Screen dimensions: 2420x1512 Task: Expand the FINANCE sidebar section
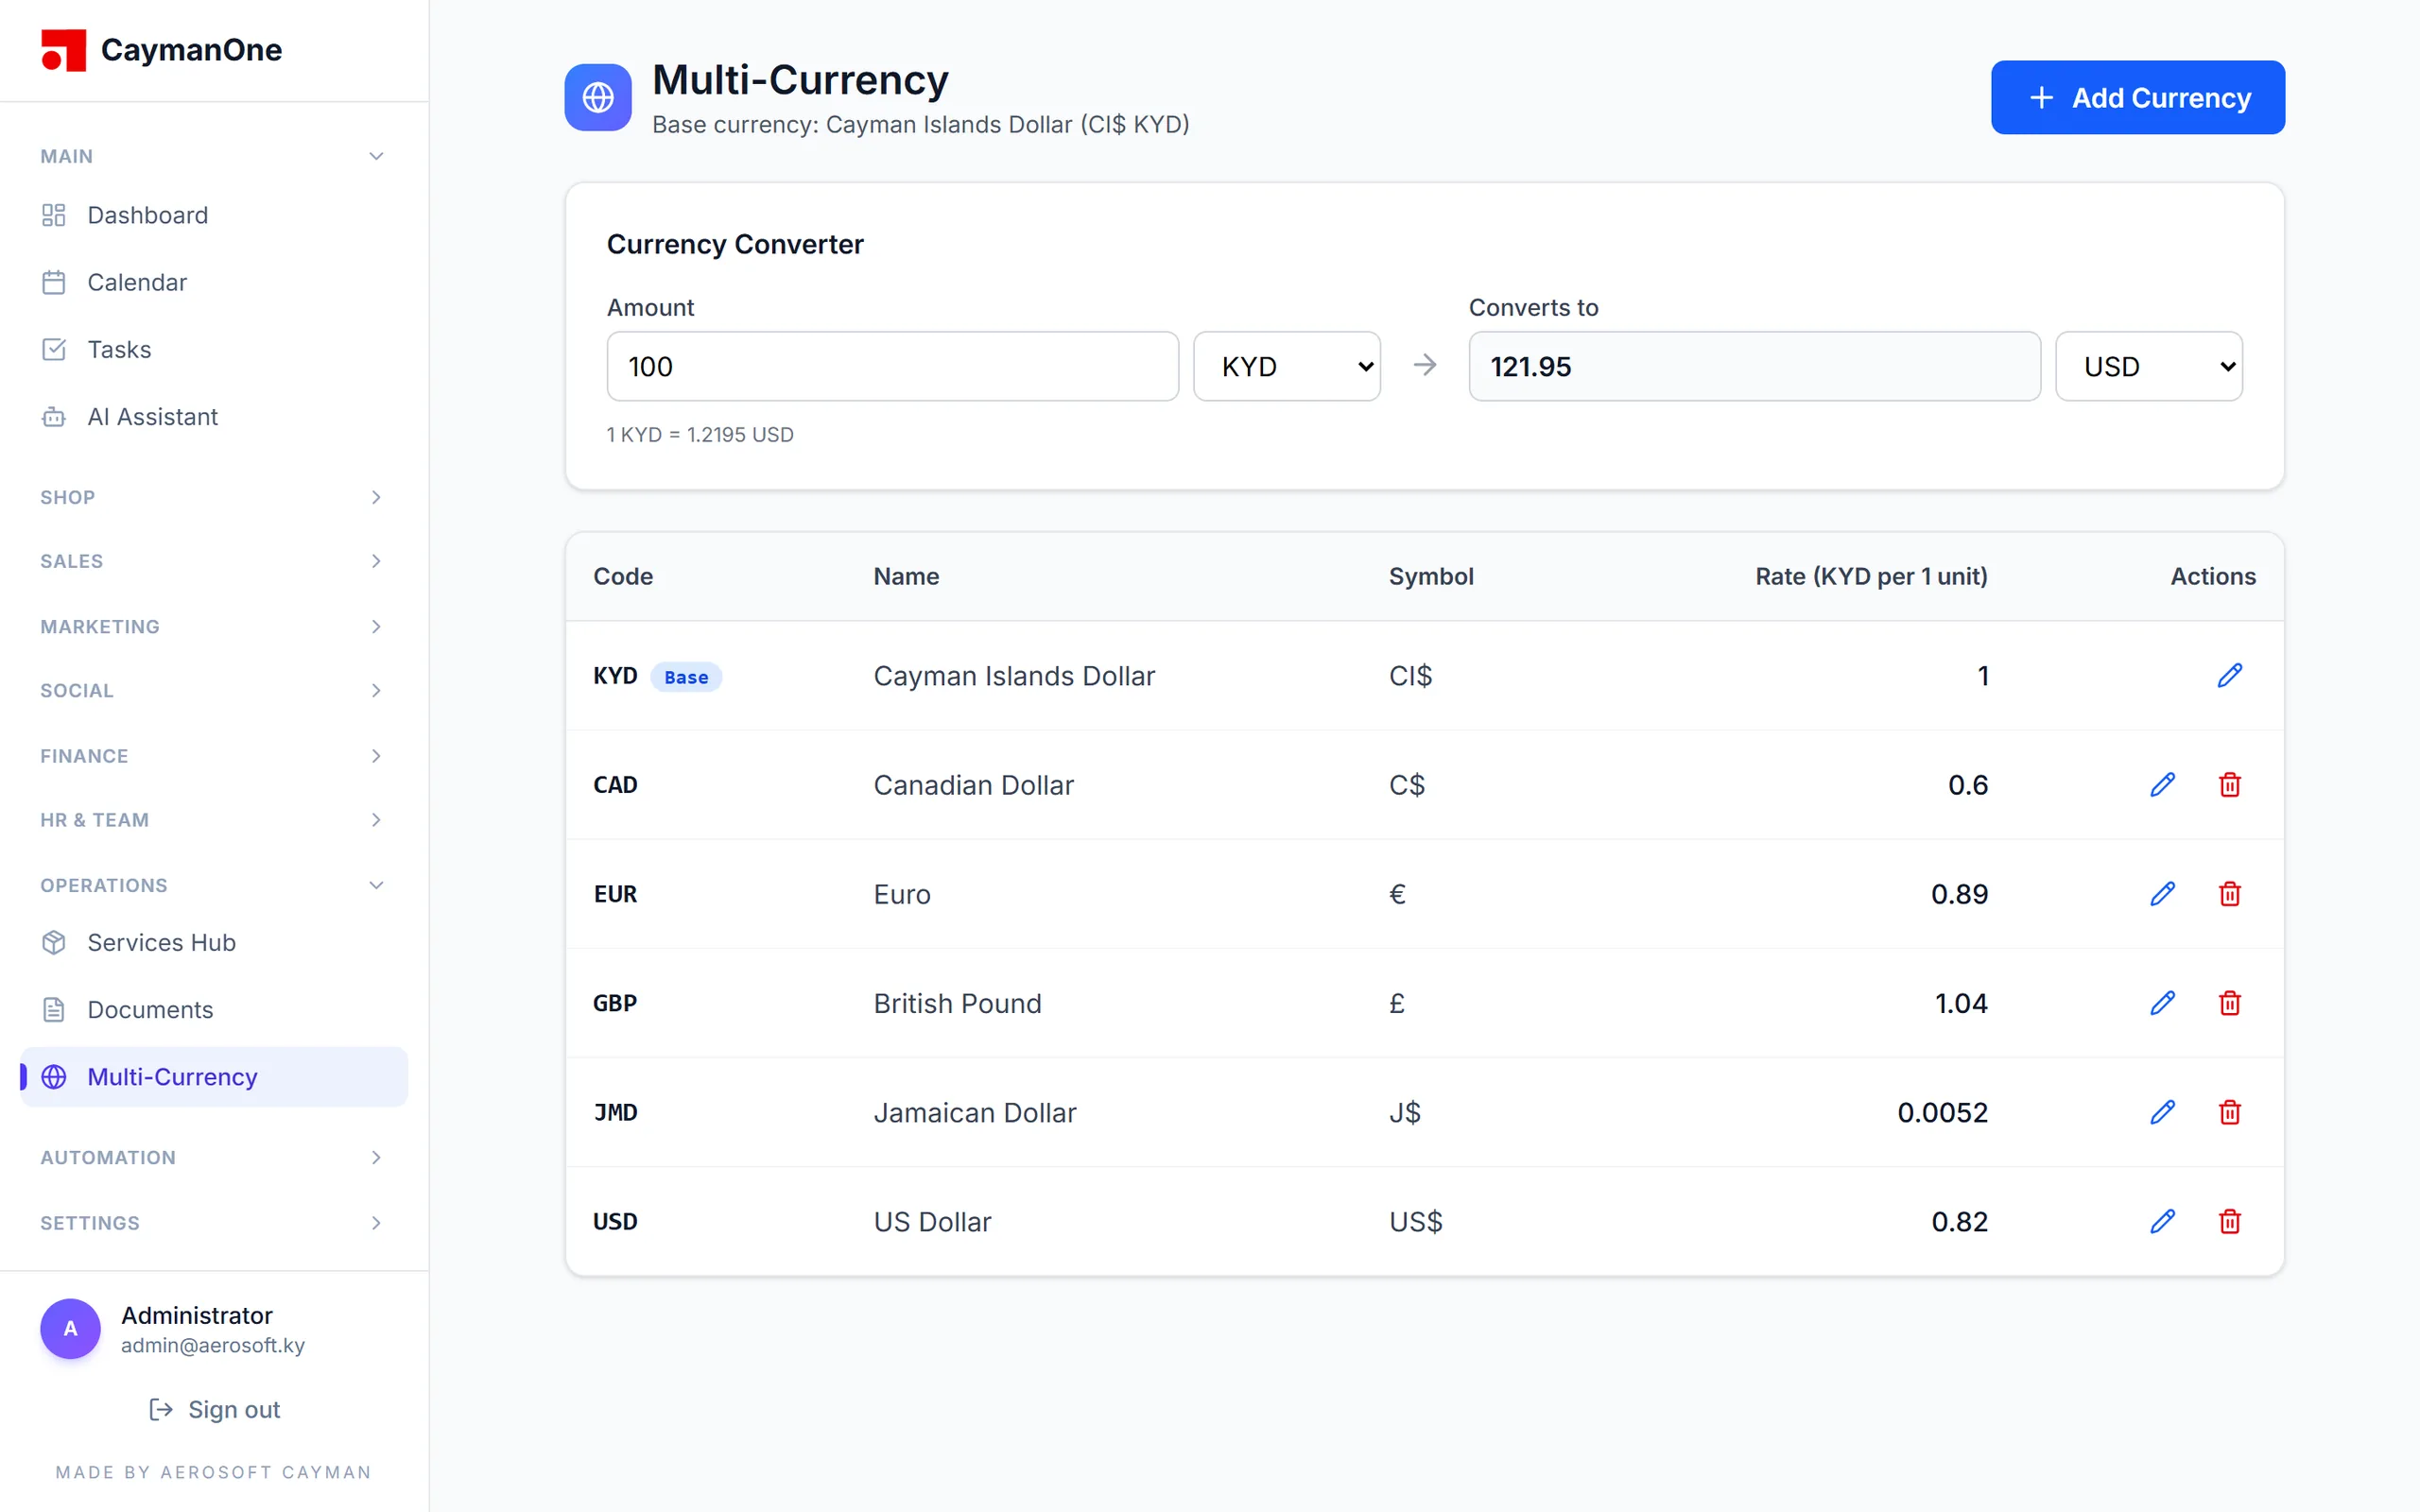pos(213,755)
